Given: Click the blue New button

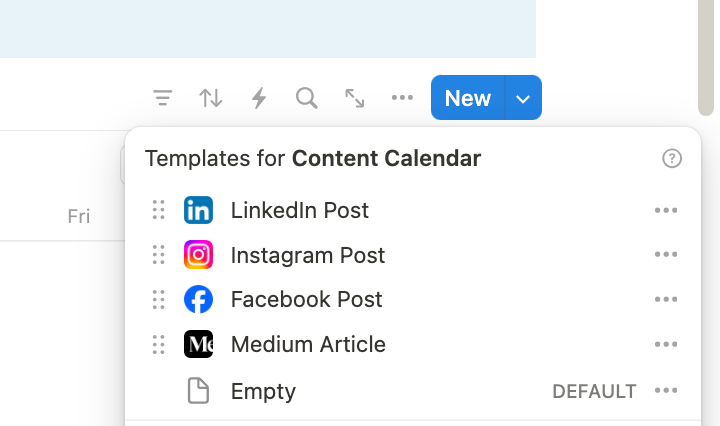Looking at the screenshot, I should click(468, 98).
